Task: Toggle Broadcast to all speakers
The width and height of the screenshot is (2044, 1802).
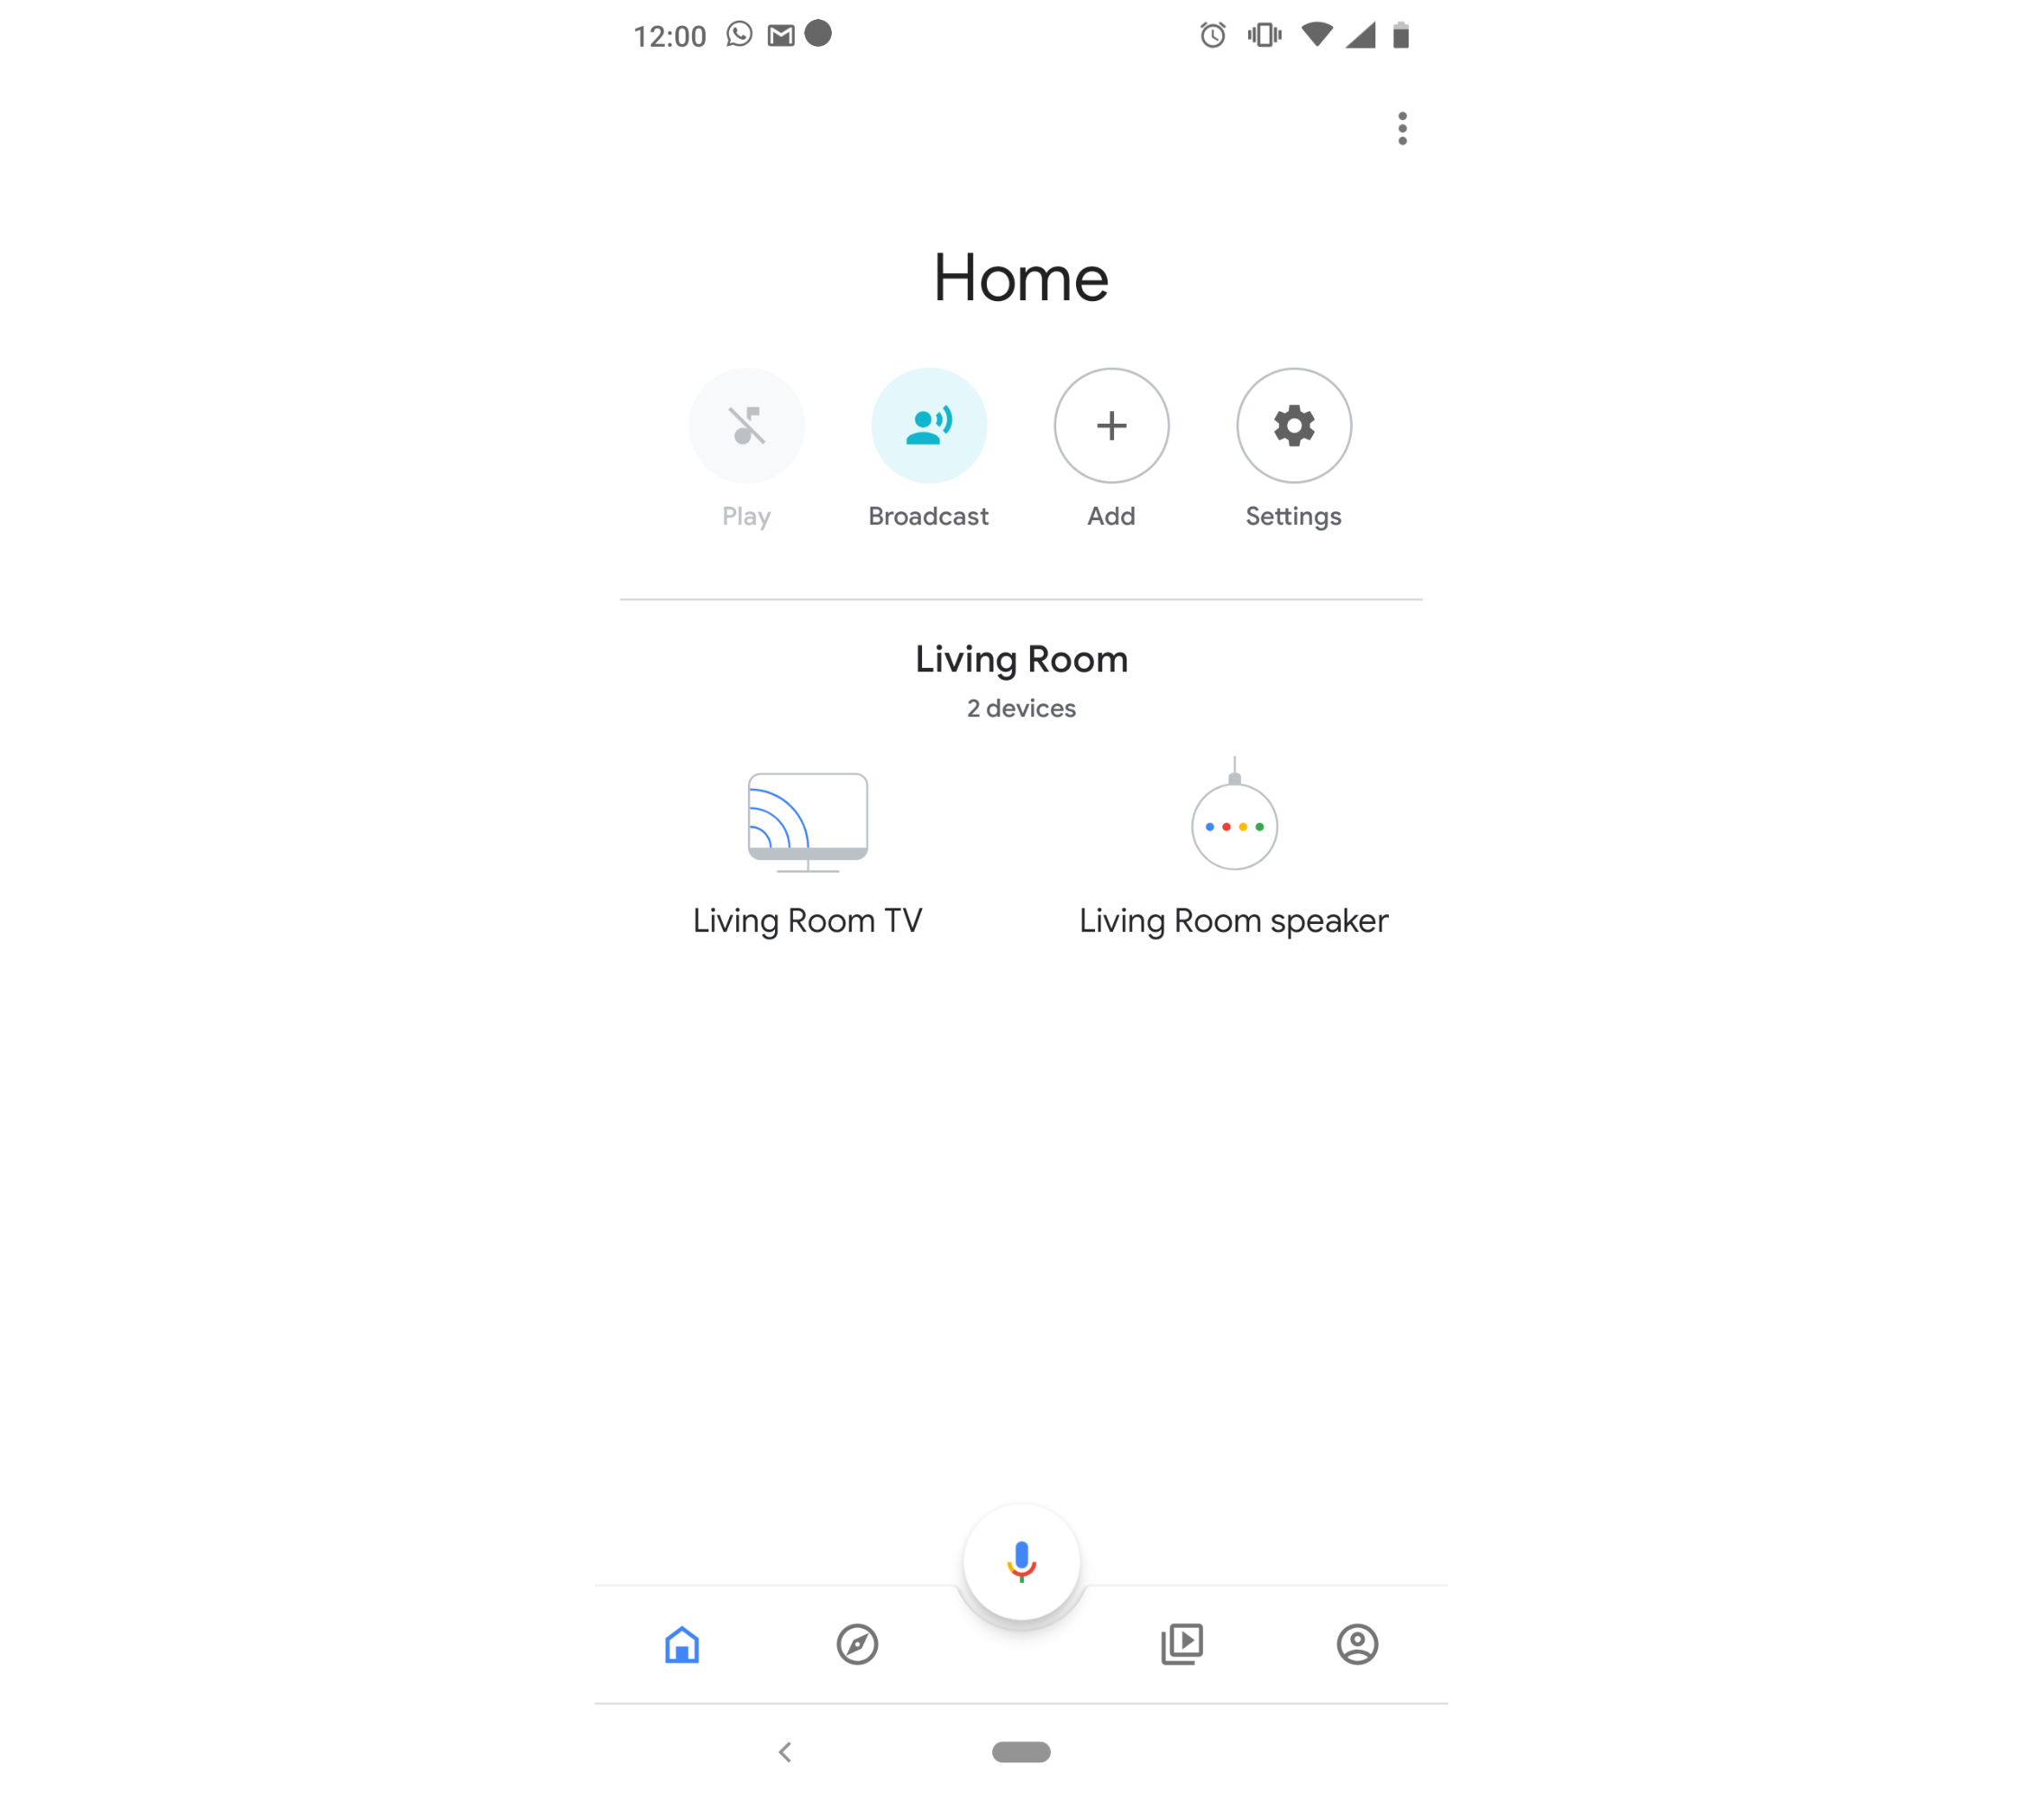Action: [929, 425]
